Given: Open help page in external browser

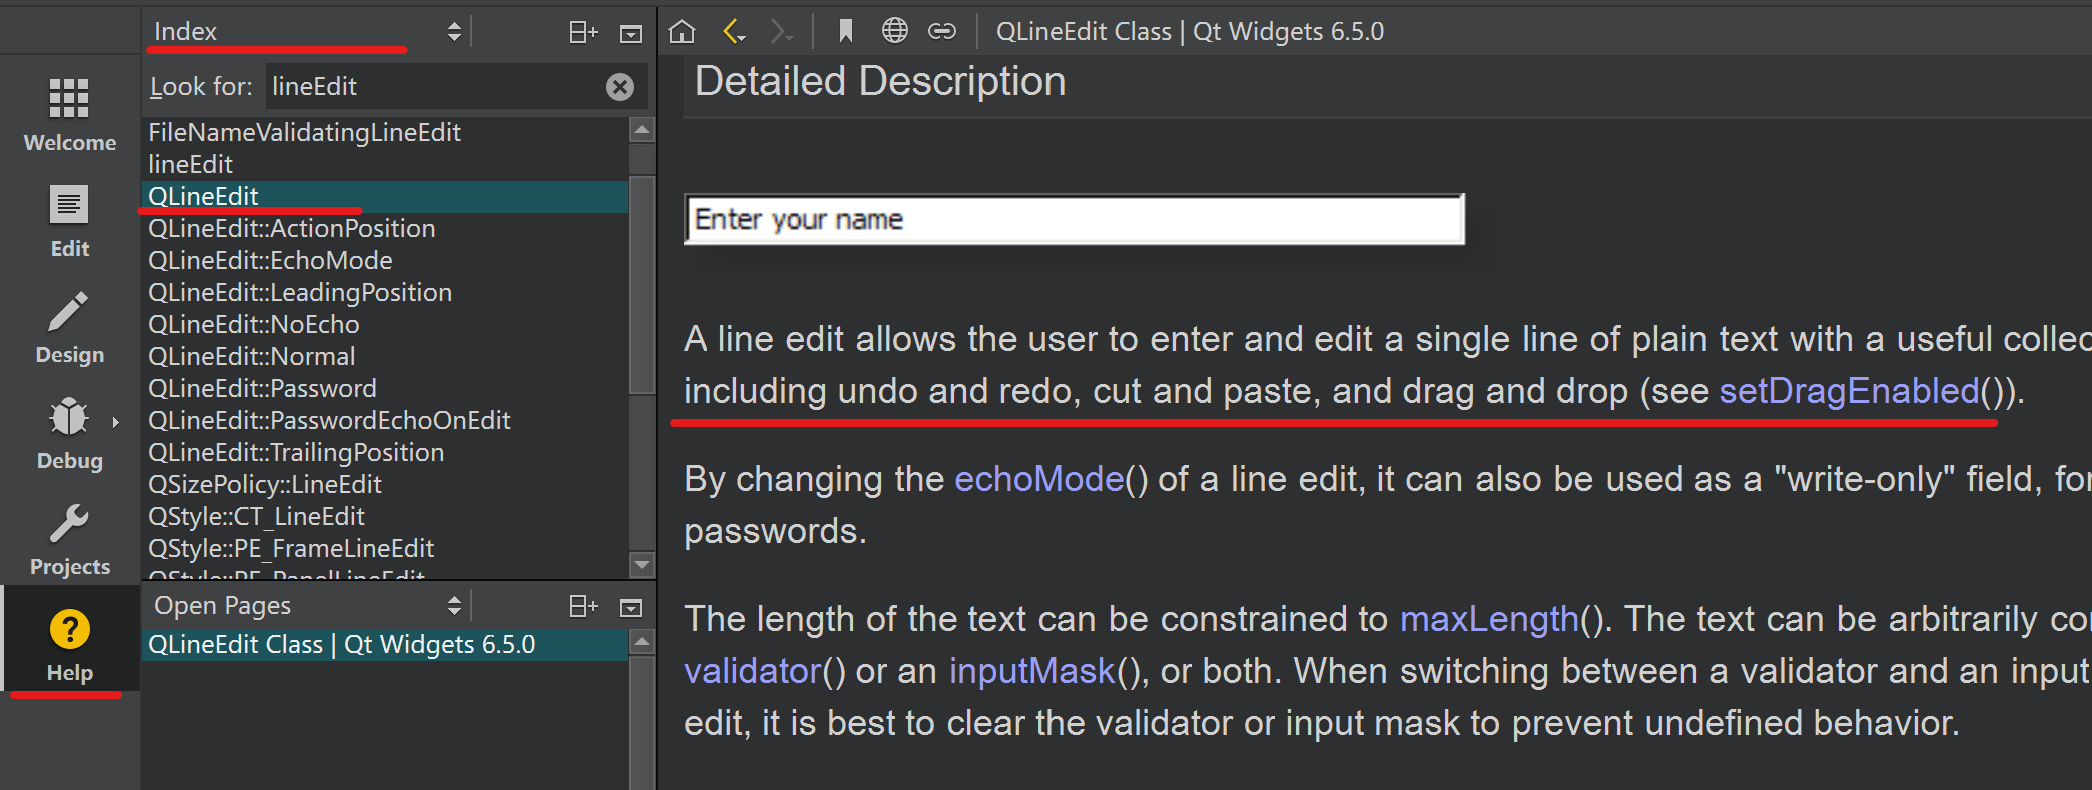Looking at the screenshot, I should click(x=895, y=32).
